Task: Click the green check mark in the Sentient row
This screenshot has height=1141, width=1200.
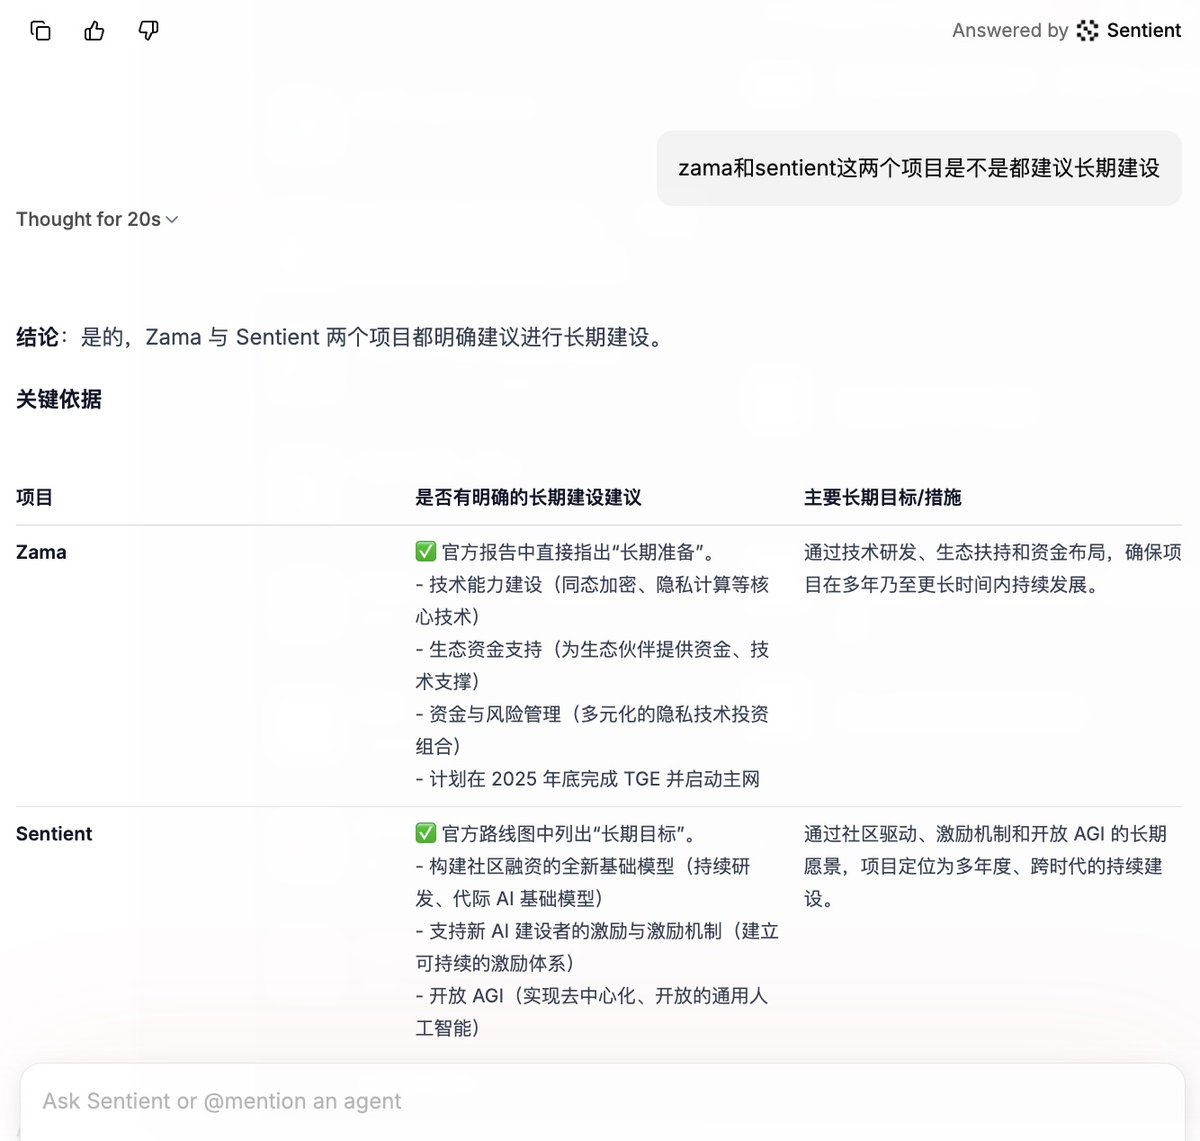Action: point(426,834)
